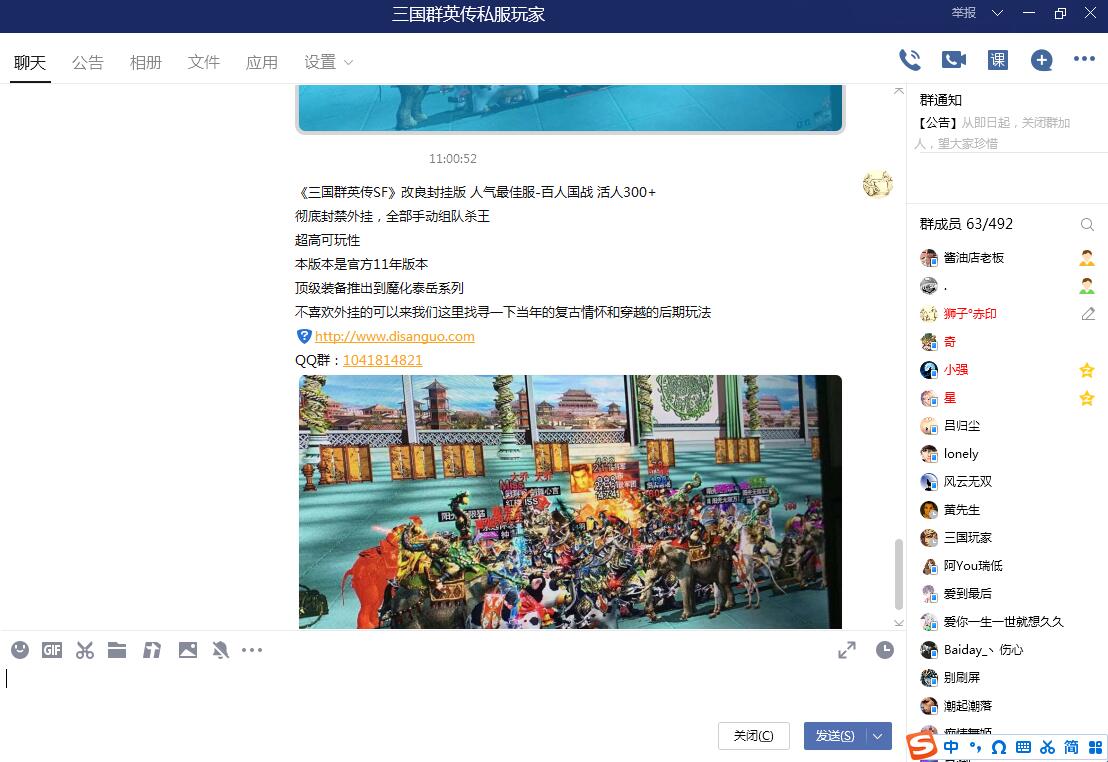This screenshot has height=762, width=1108.
Task: Open the GIF sticker panel
Action: click(x=52, y=650)
